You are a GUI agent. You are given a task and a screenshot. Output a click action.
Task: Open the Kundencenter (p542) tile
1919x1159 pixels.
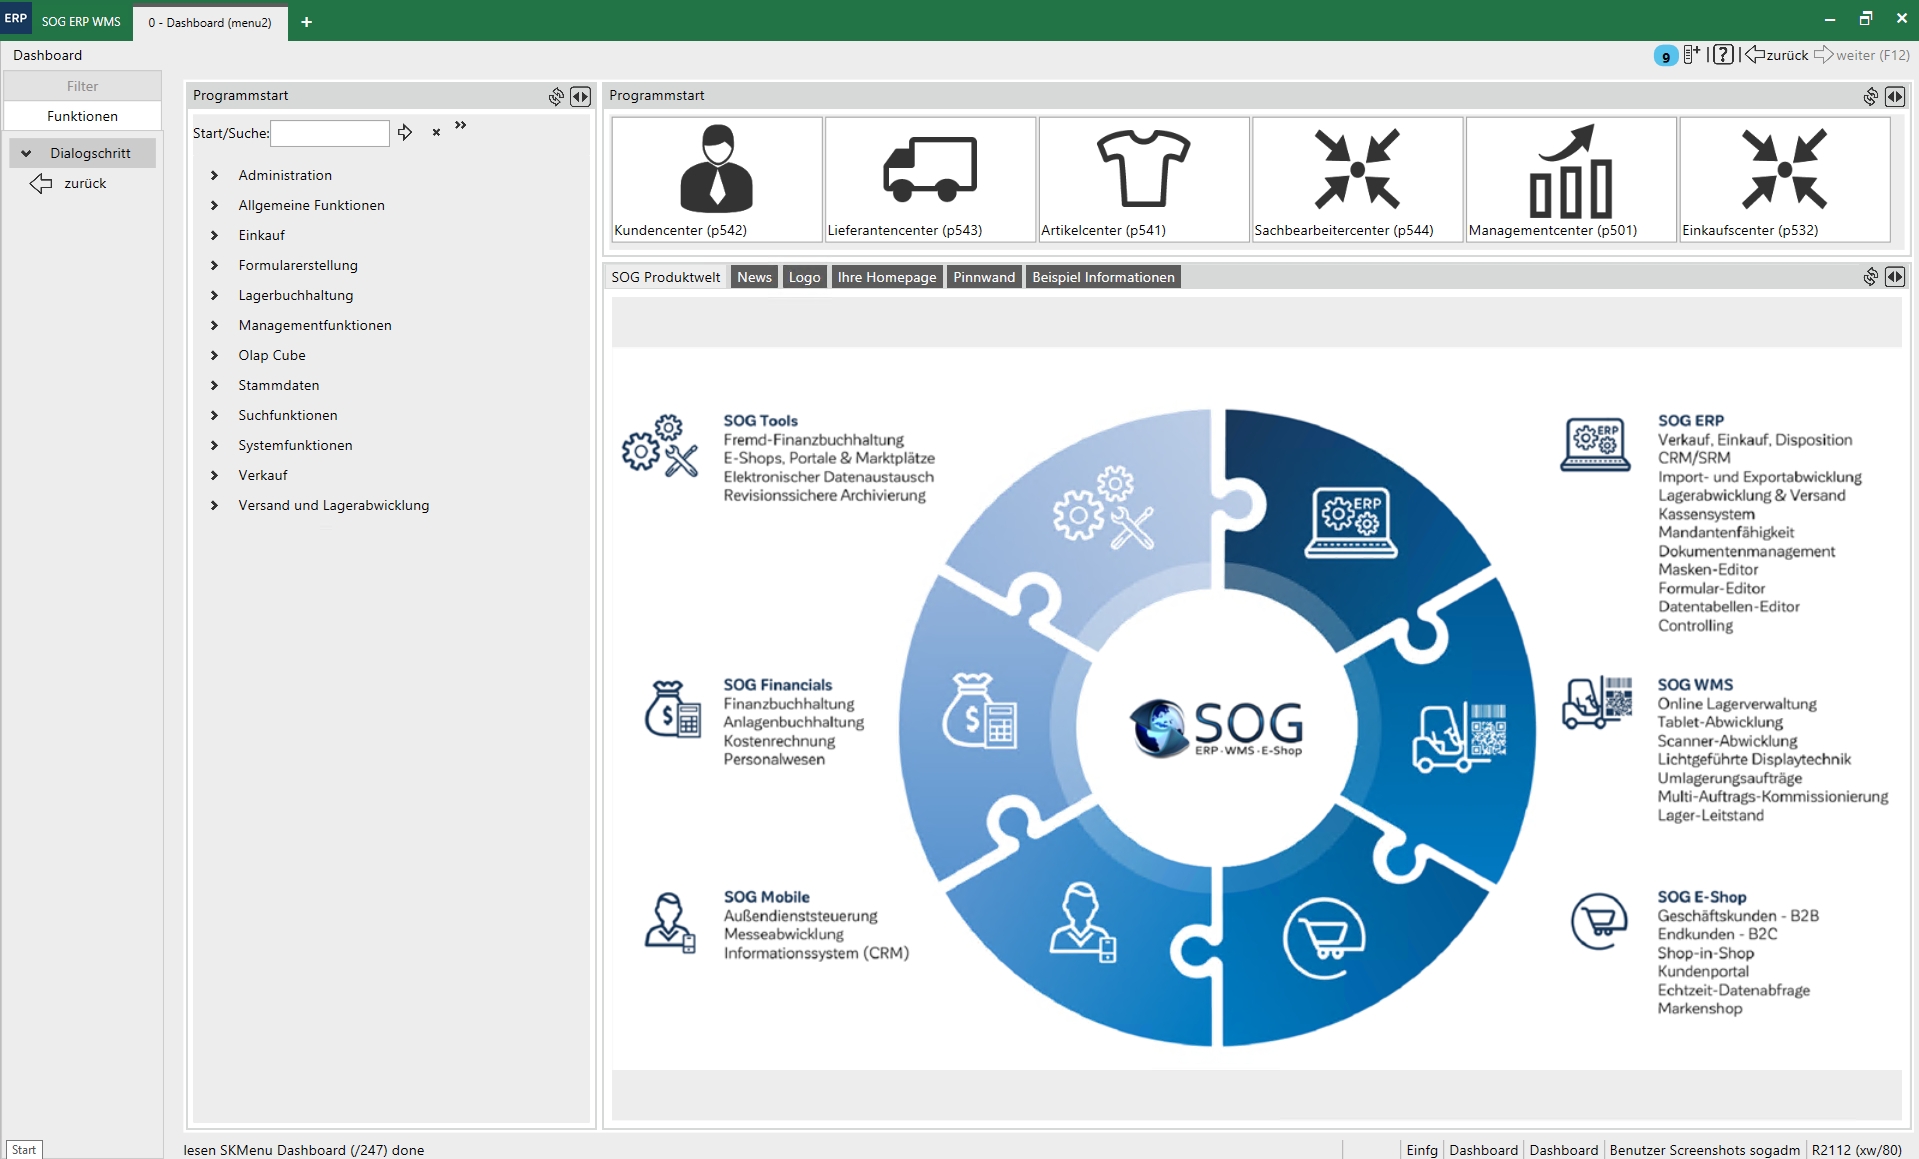pos(716,179)
